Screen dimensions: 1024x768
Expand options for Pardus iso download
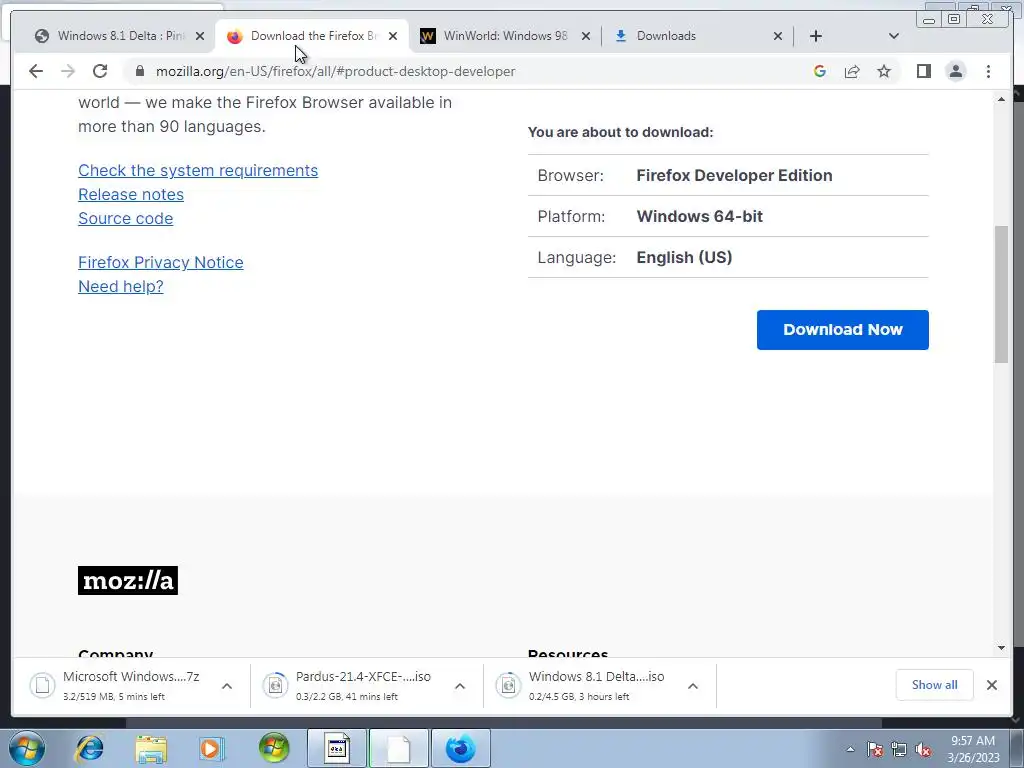click(460, 686)
